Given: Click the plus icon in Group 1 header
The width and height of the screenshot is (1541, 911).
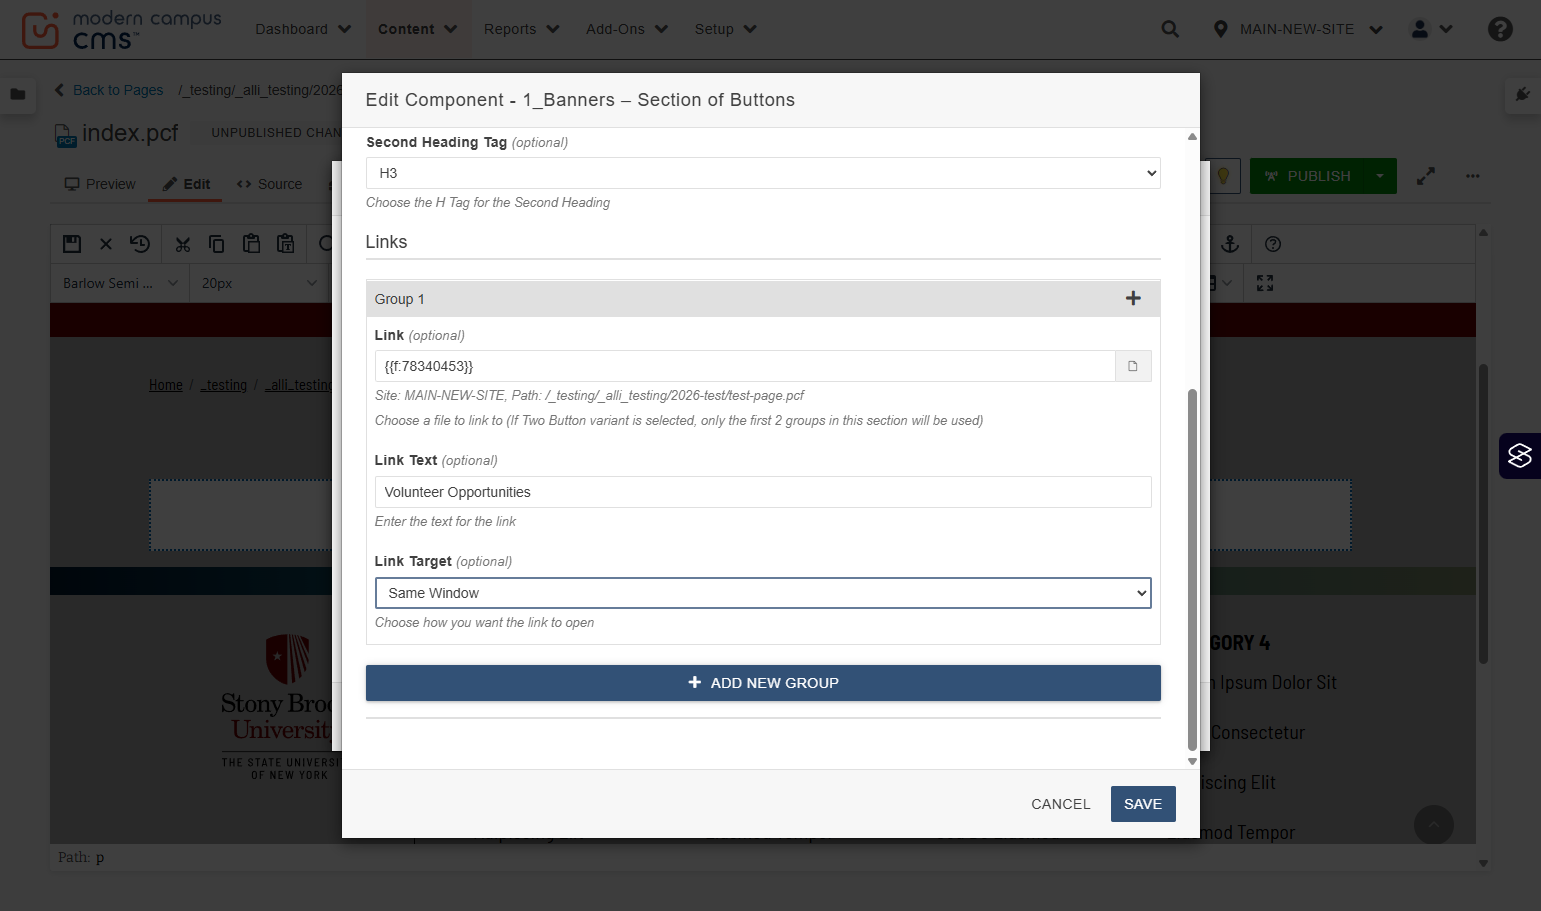Looking at the screenshot, I should 1133,298.
